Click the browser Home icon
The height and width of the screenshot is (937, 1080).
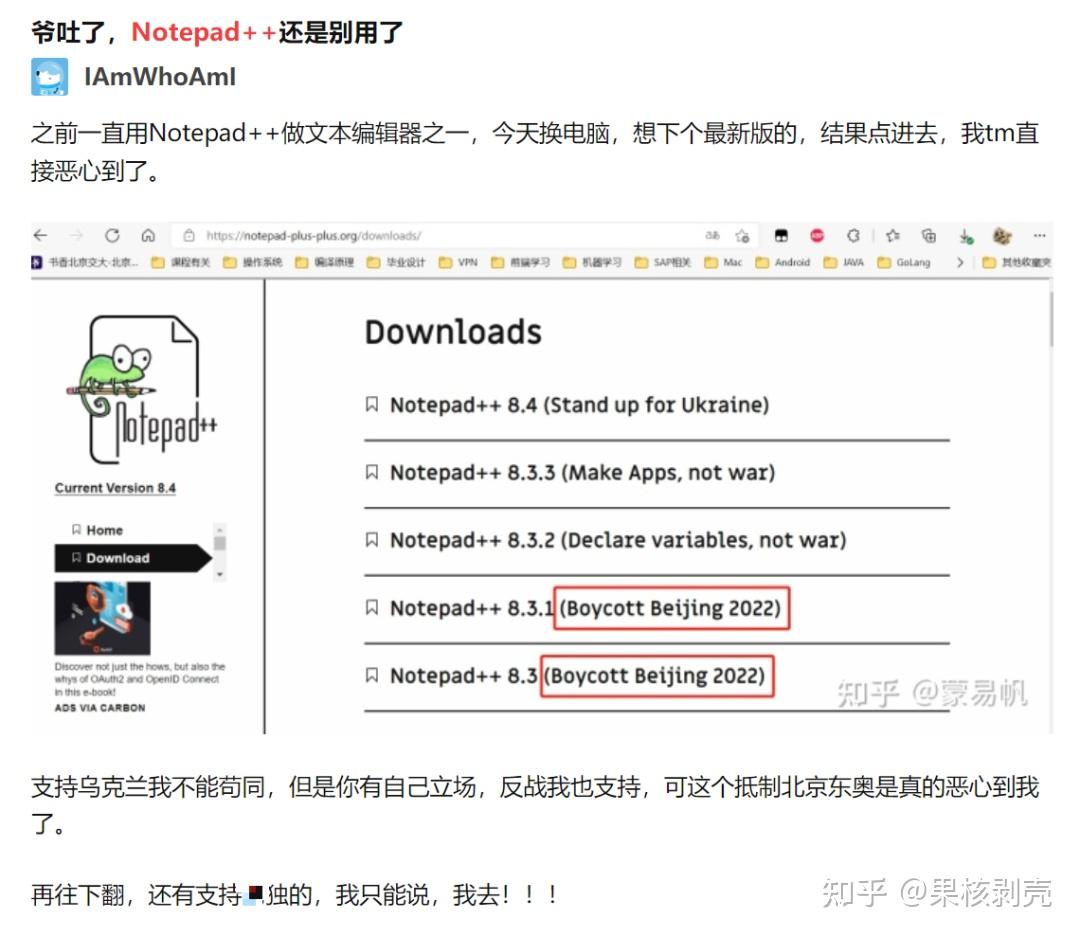coord(149,236)
